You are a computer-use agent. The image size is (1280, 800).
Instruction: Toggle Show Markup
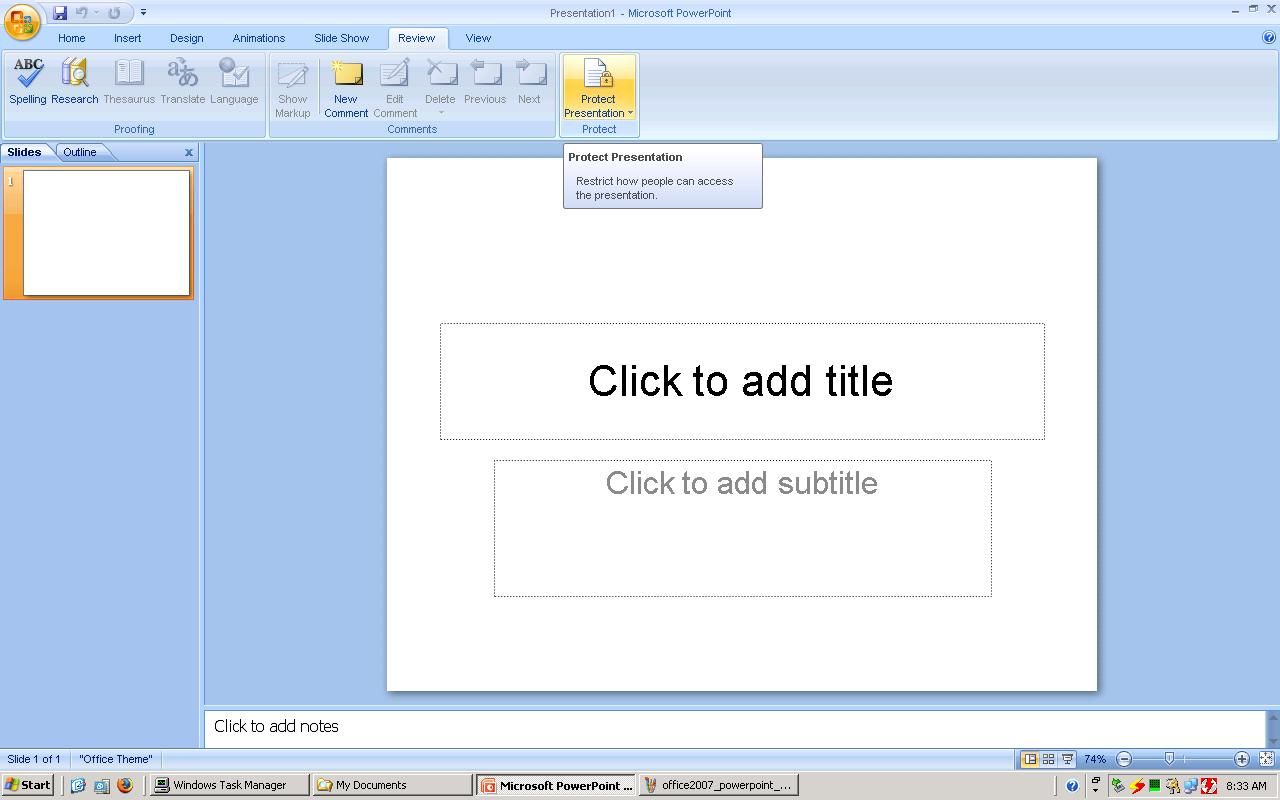click(x=292, y=88)
